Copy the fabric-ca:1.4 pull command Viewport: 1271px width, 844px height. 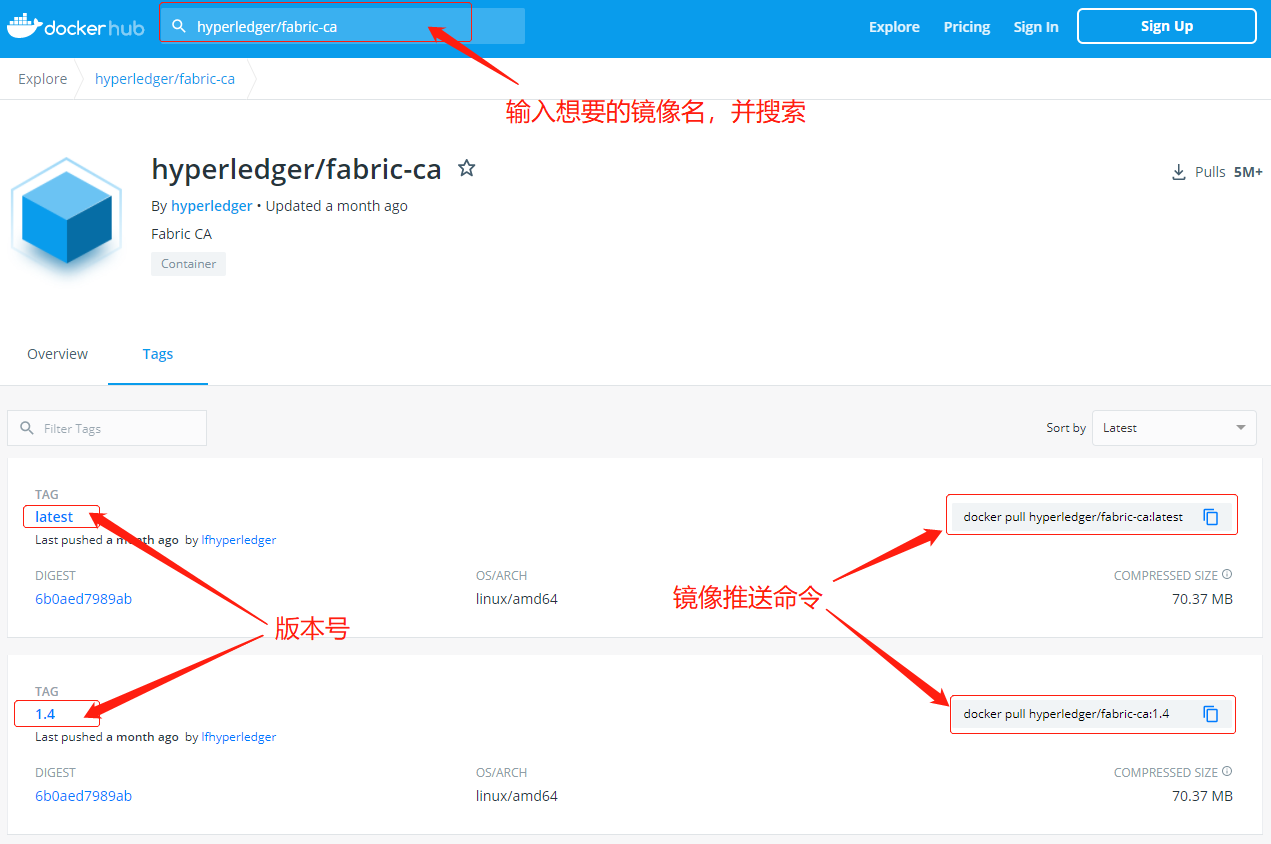coord(1211,714)
